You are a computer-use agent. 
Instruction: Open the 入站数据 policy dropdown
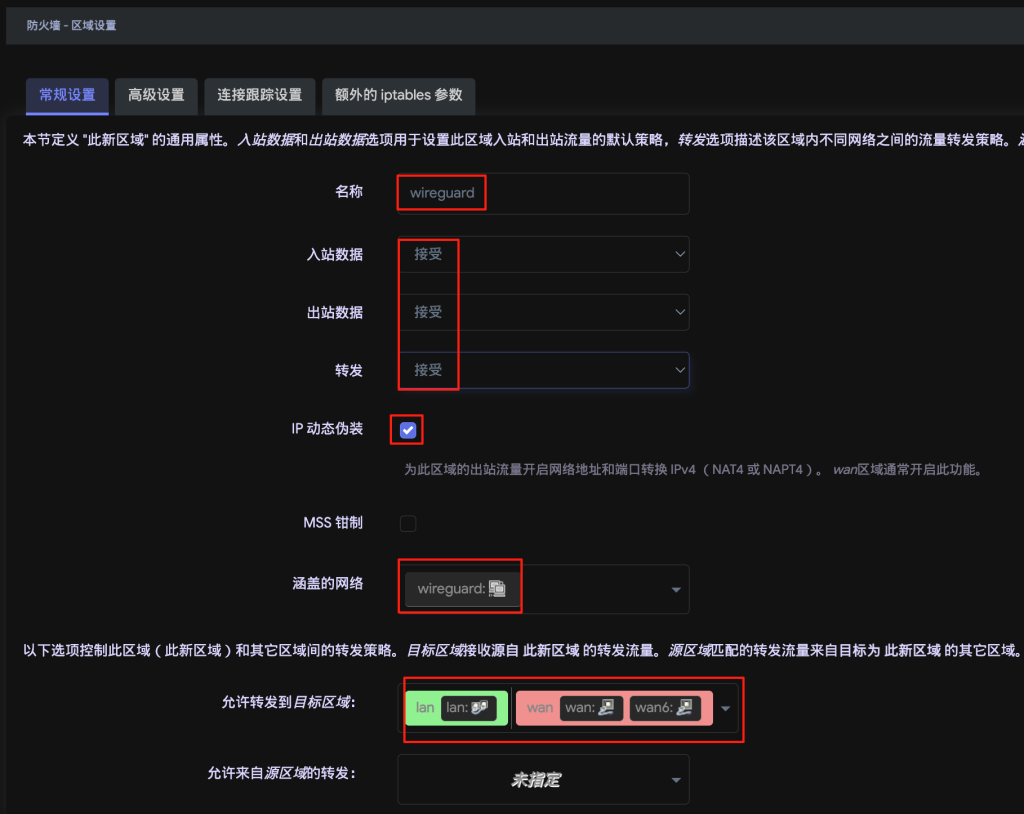(543, 254)
